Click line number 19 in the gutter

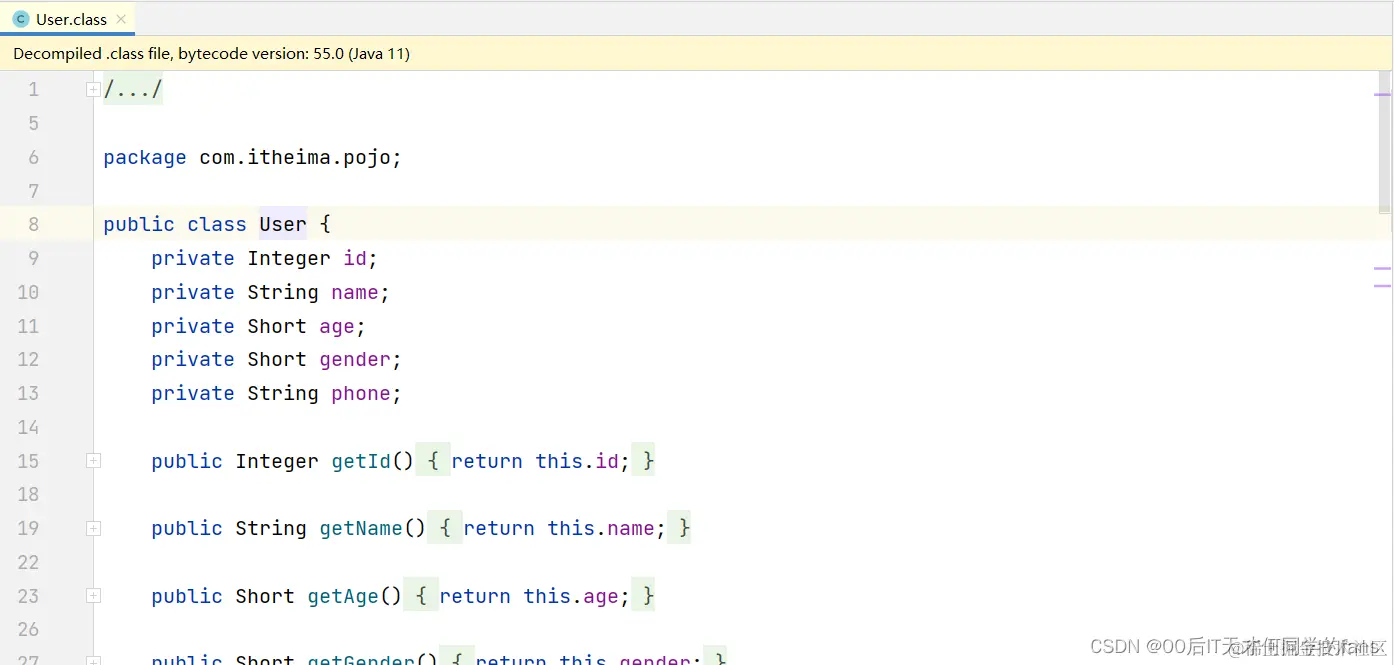coord(28,528)
